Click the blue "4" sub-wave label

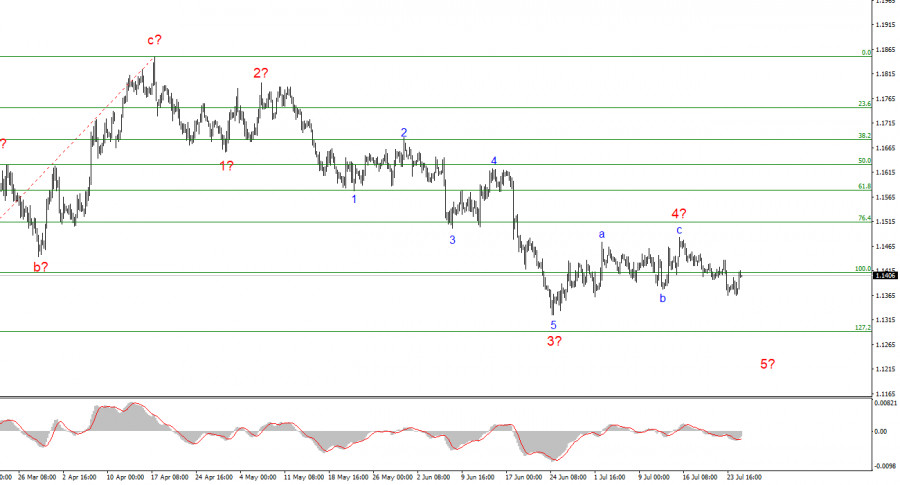click(494, 161)
